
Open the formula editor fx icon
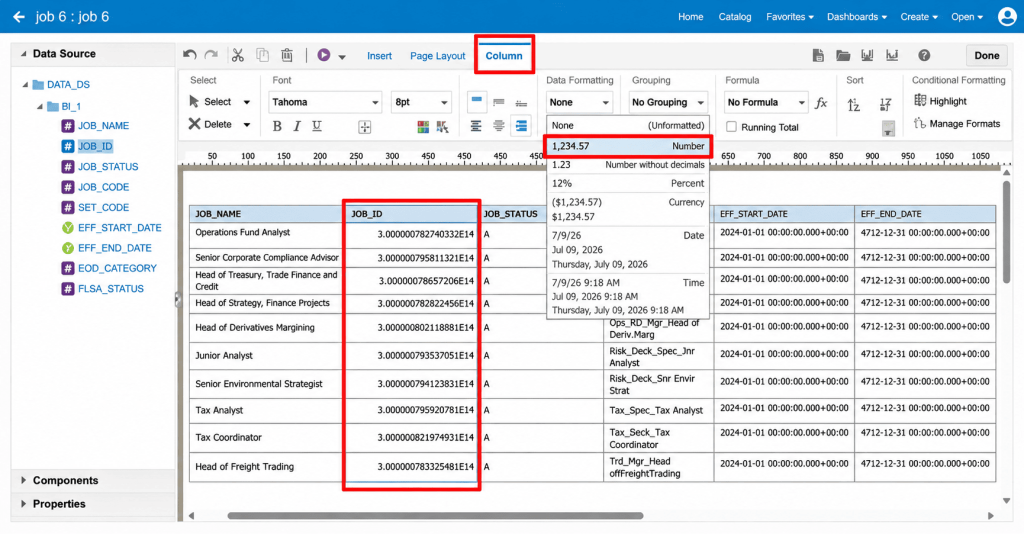pos(822,102)
